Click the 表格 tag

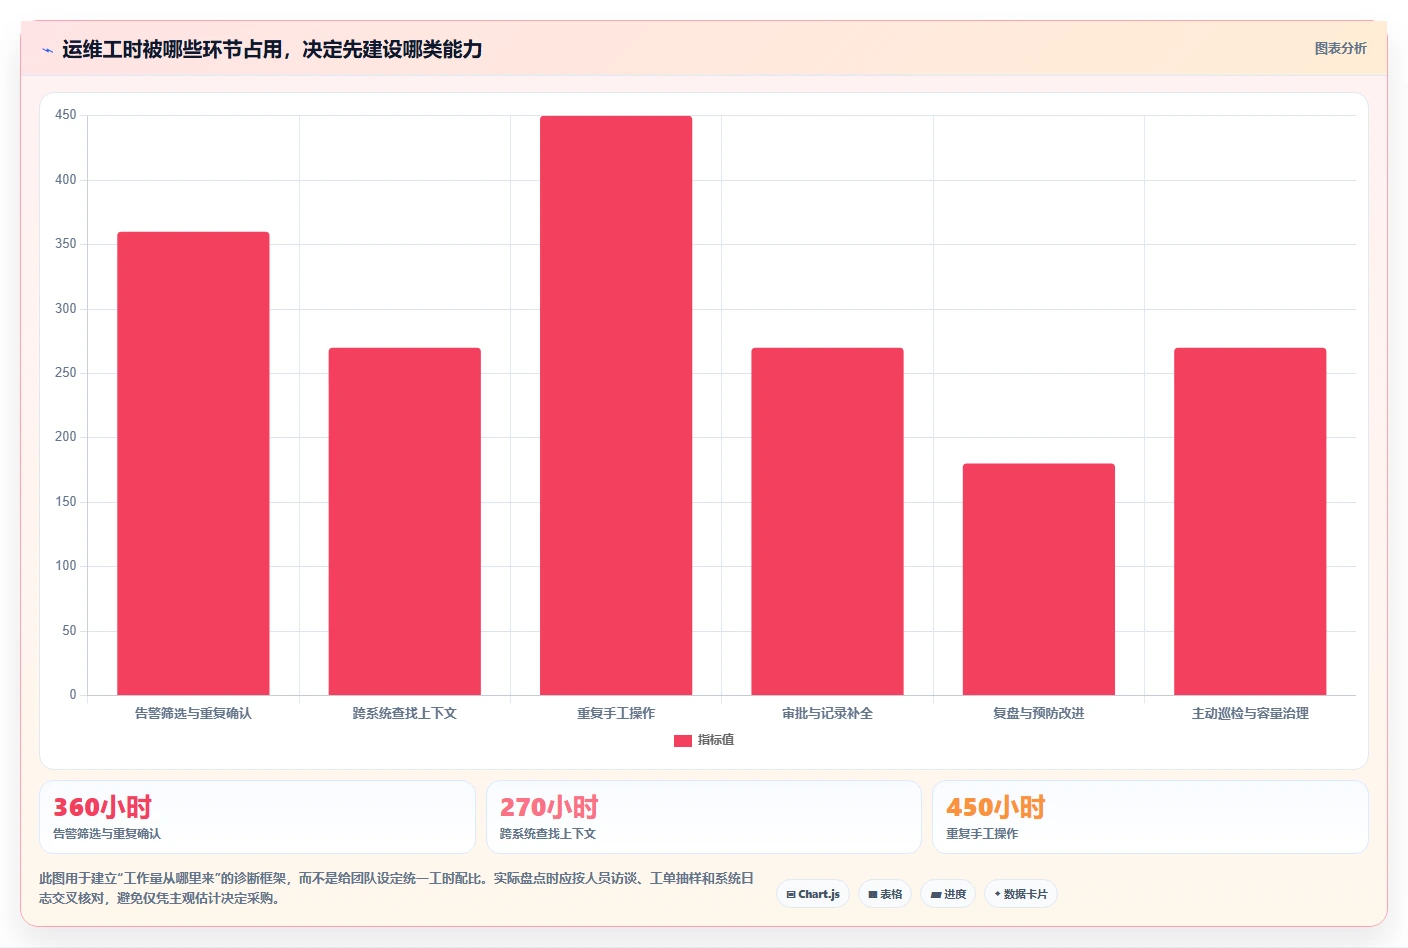[885, 894]
